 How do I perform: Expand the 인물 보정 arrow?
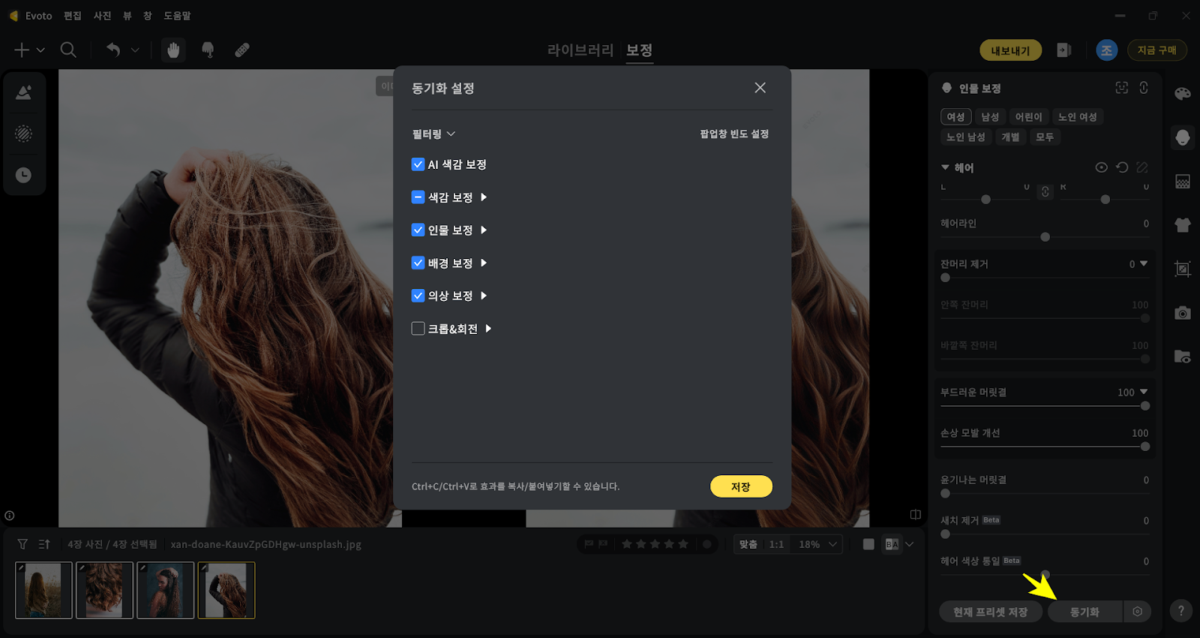tap(484, 230)
